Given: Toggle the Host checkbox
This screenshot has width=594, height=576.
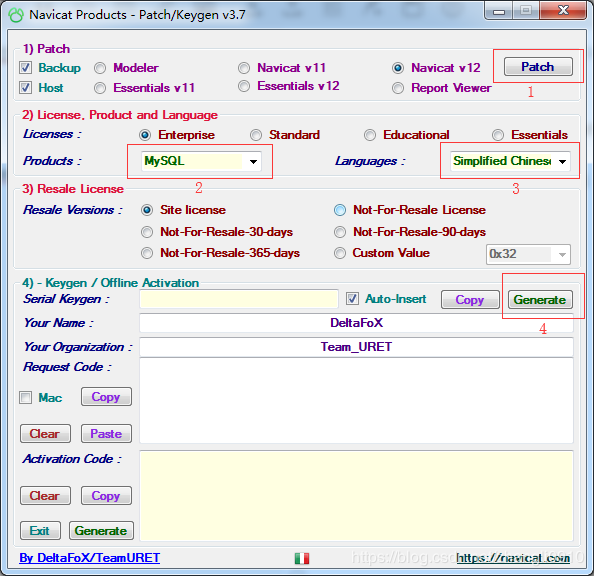Looking at the screenshot, I should (x=25, y=88).
